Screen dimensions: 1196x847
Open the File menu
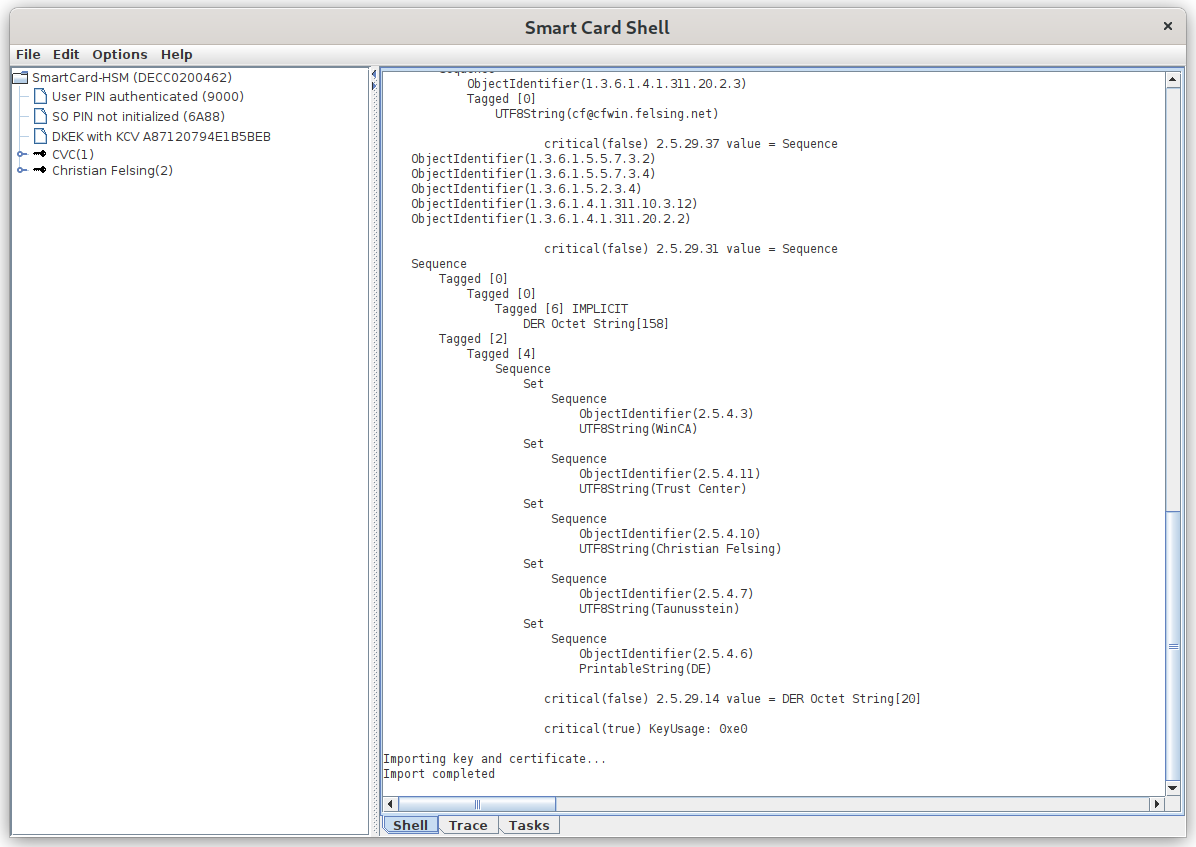click(28, 55)
